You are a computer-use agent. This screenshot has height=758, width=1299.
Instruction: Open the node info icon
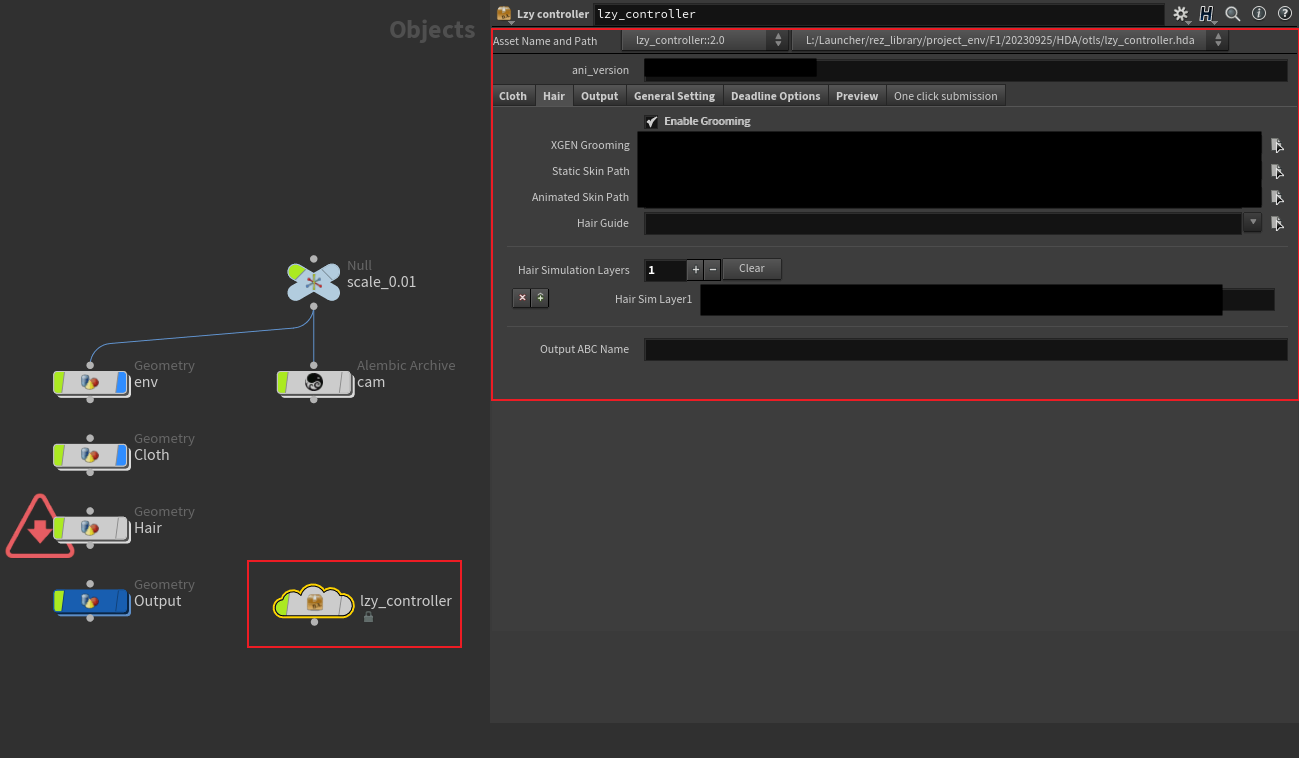coord(1259,14)
